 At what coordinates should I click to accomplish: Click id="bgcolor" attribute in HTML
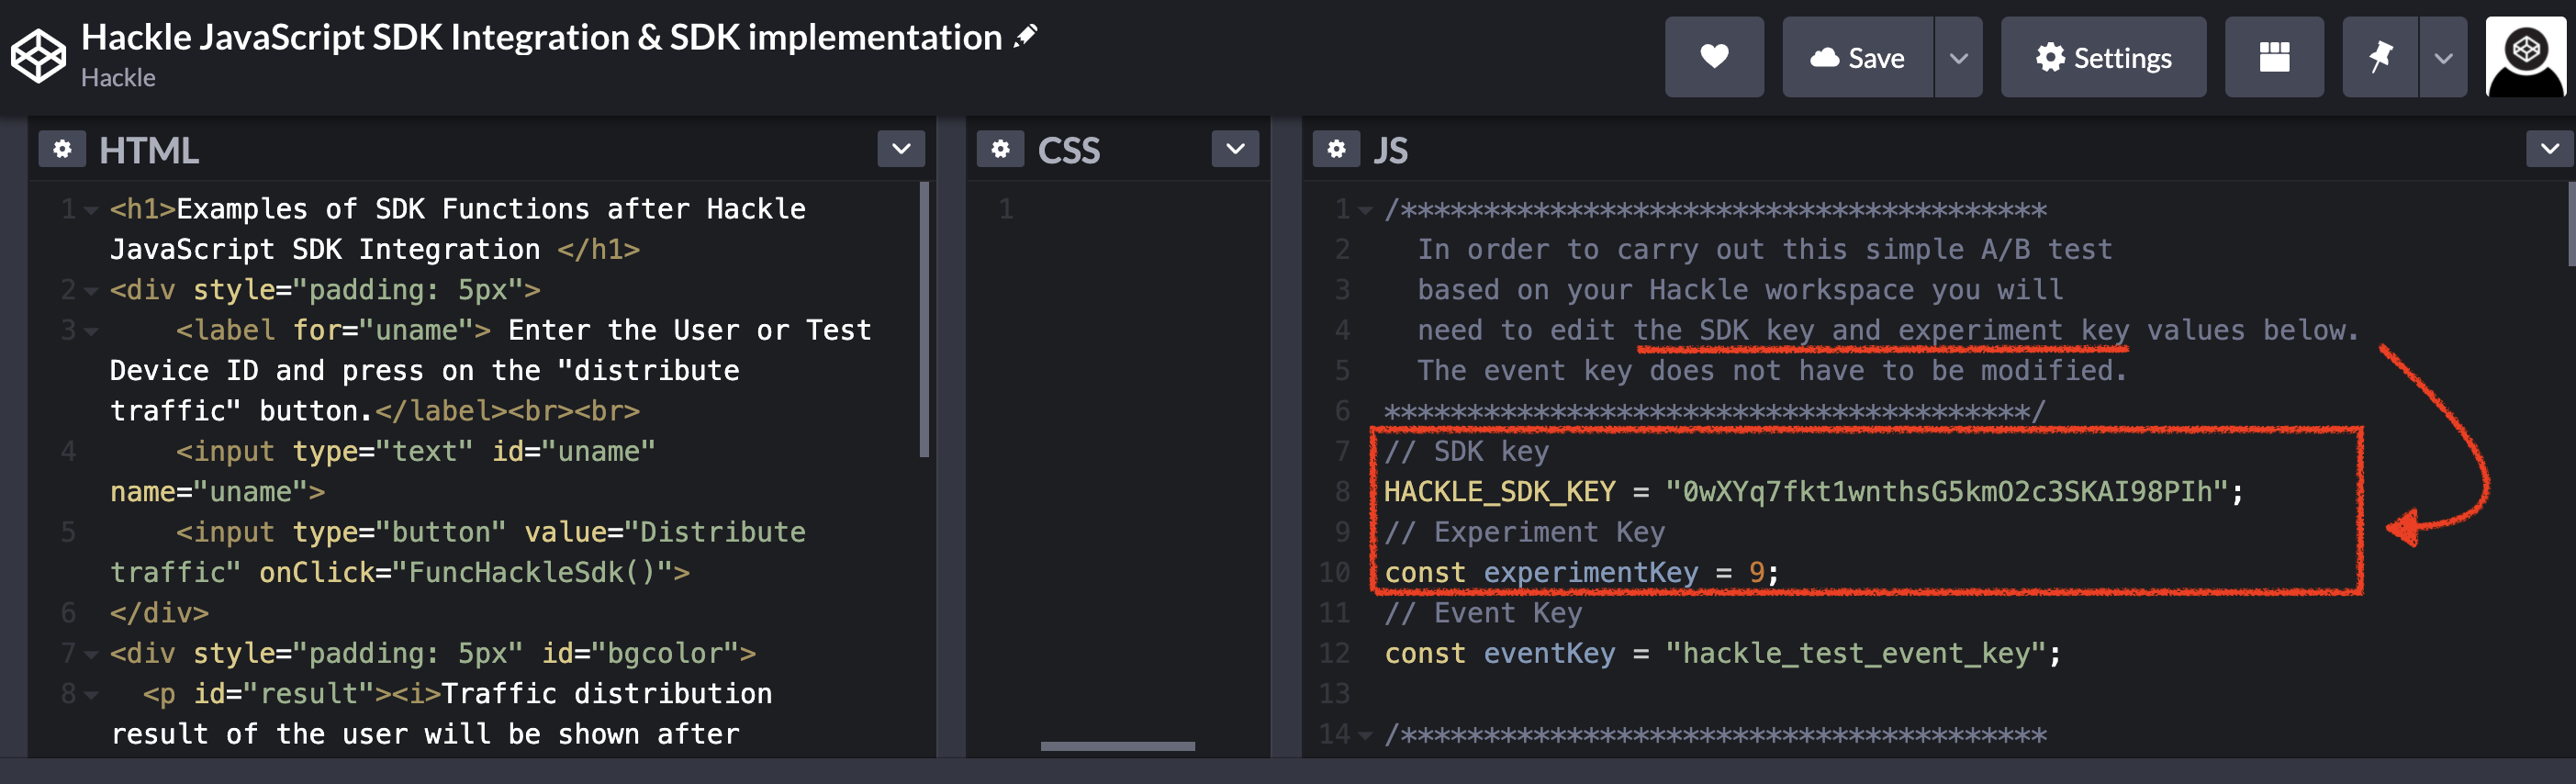[640, 654]
